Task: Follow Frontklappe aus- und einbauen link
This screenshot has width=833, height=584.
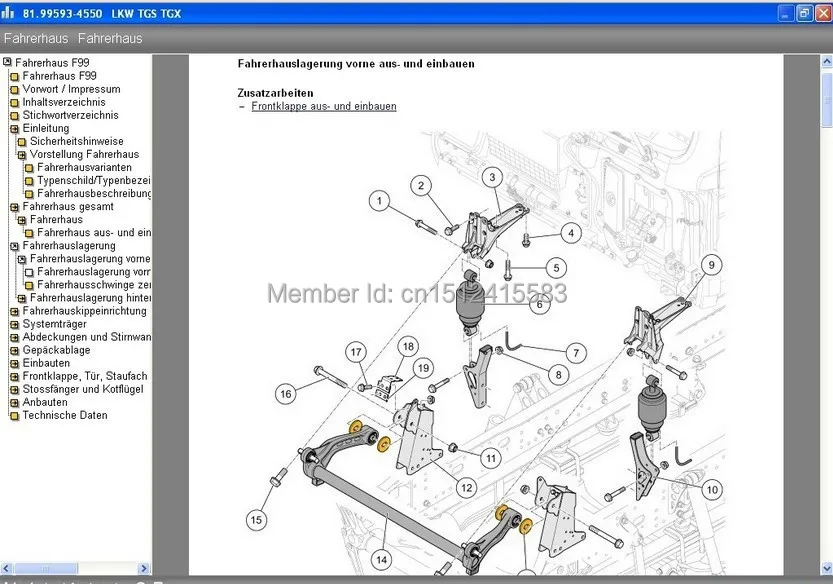Action: pyautogui.click(x=324, y=106)
